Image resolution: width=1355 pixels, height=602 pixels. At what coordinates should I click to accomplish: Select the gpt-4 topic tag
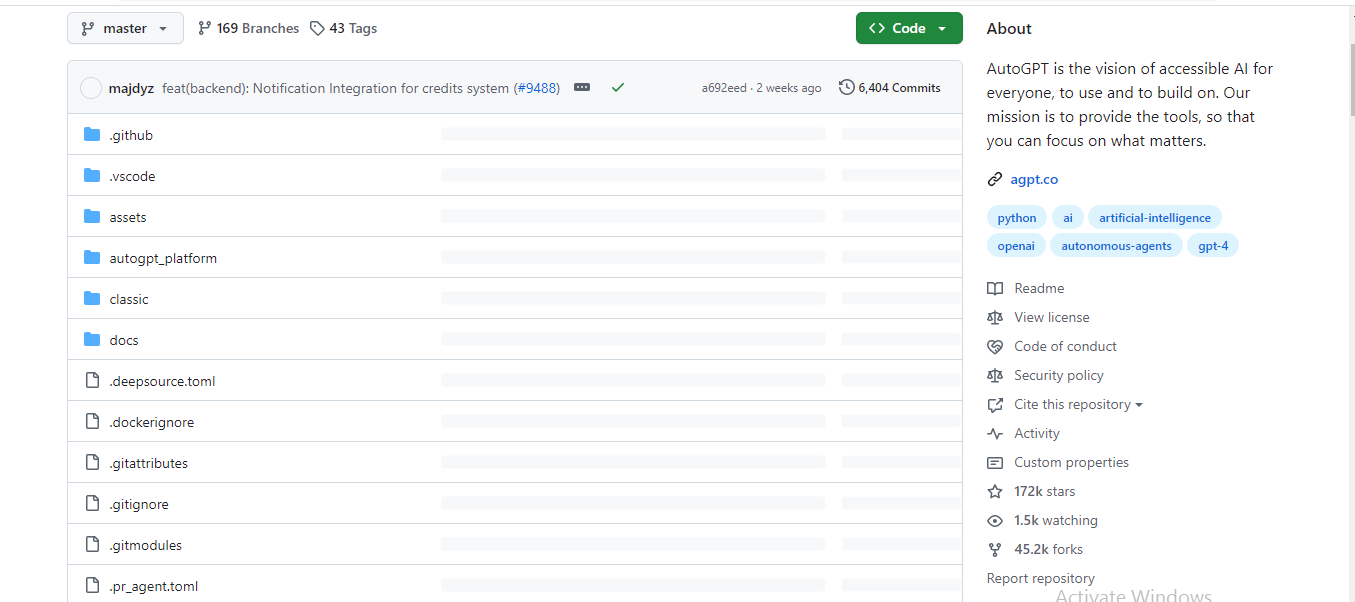point(1213,246)
